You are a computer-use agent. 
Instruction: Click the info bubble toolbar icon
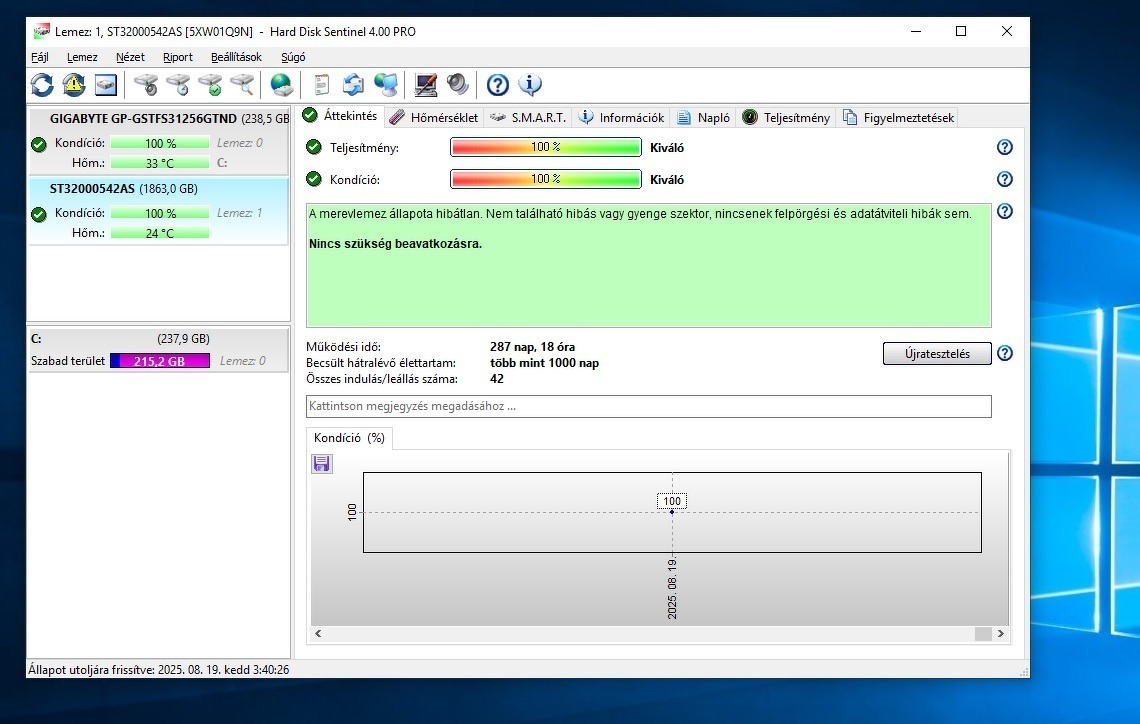(530, 85)
